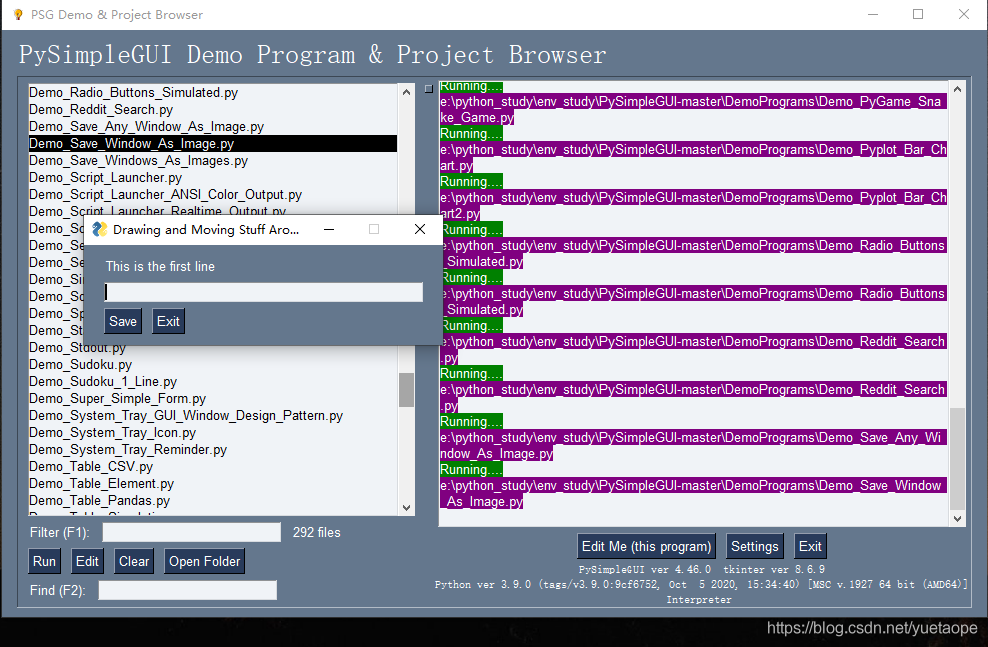
Task: Select Demo_Script_Launcher.py
Action: (x=213, y=178)
